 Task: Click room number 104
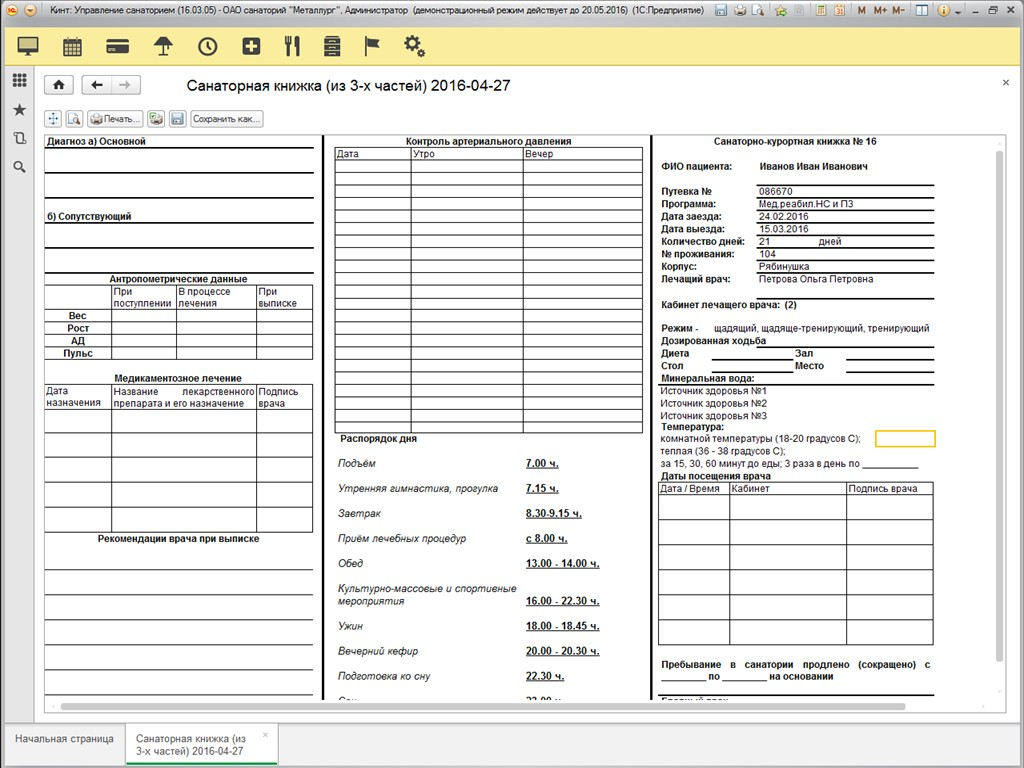tap(767, 254)
